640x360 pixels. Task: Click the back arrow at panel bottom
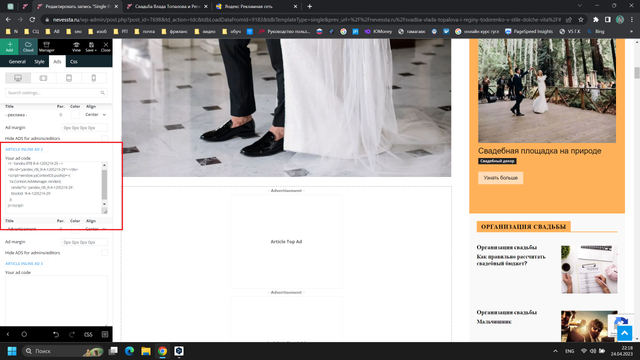click(x=8, y=334)
